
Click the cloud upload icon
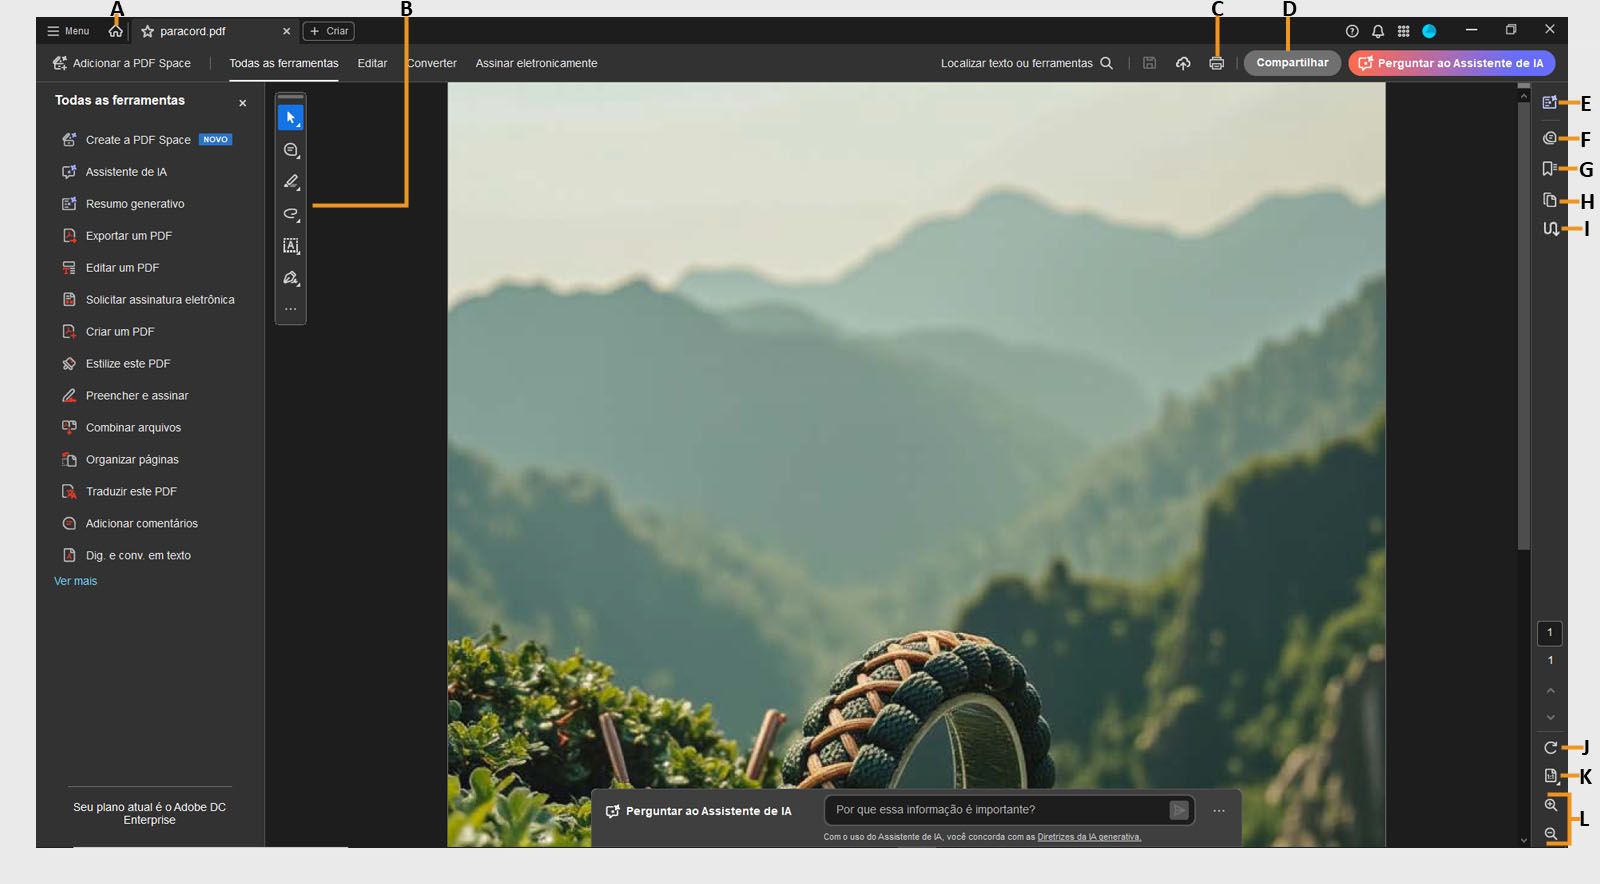coord(1183,63)
